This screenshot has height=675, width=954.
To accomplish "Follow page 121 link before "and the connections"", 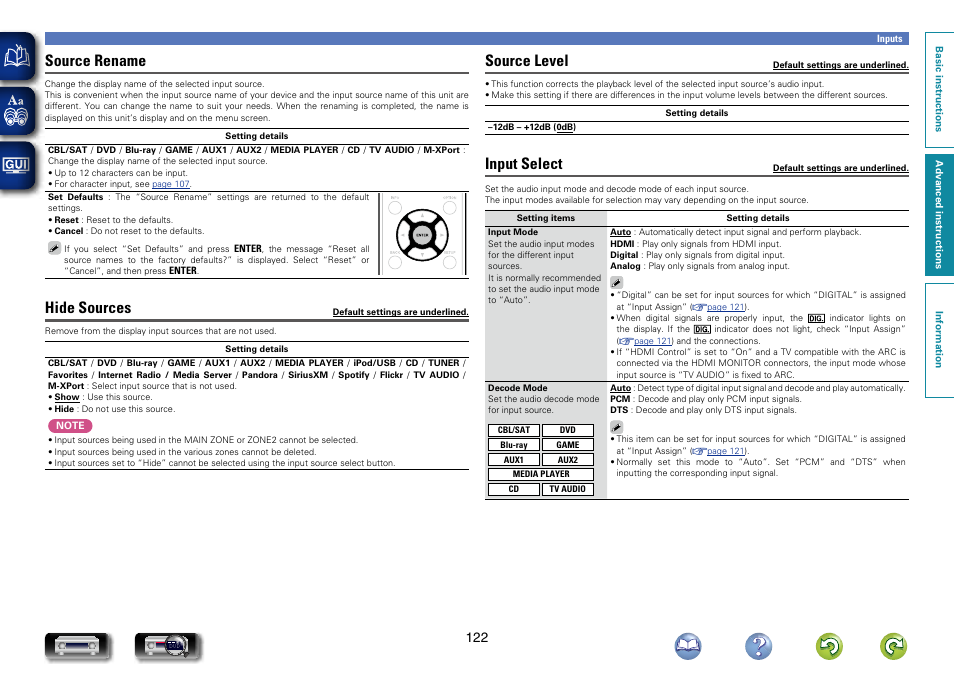I will 653,341.
